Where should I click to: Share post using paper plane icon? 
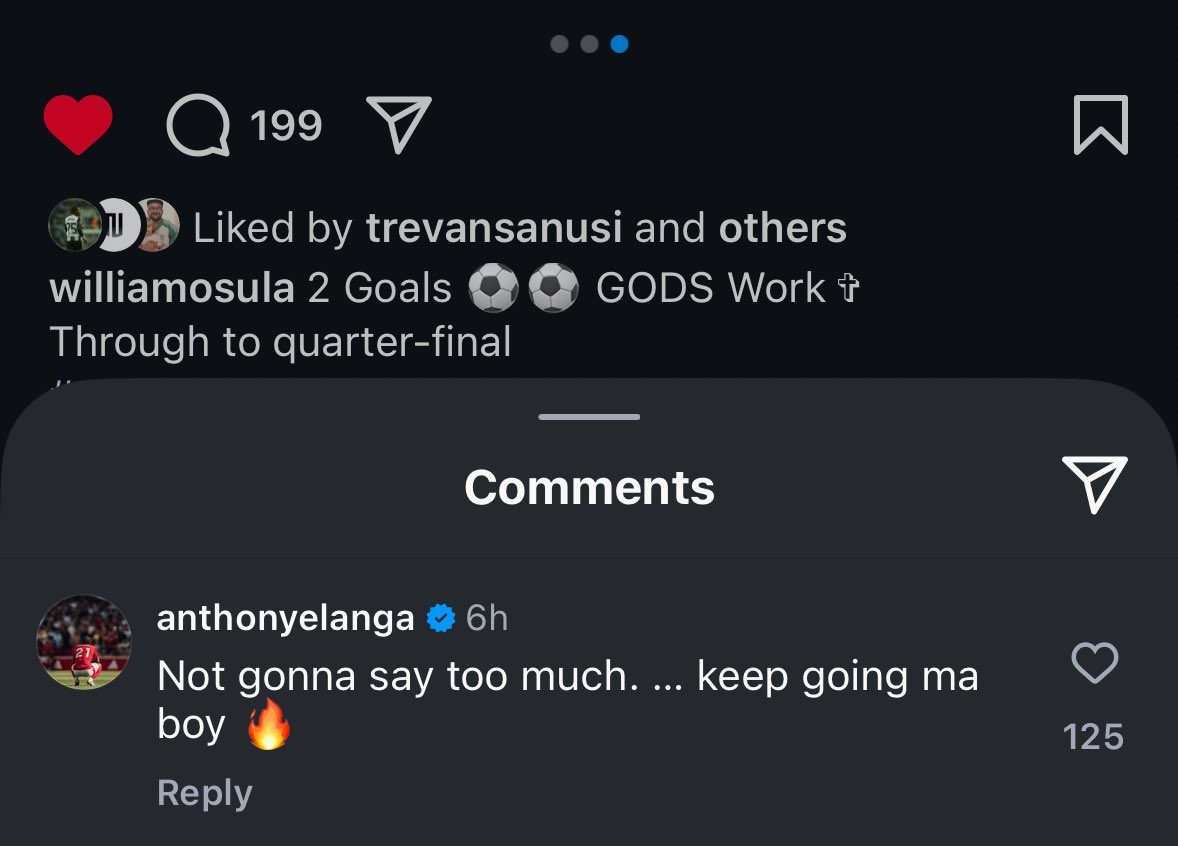pos(399,125)
